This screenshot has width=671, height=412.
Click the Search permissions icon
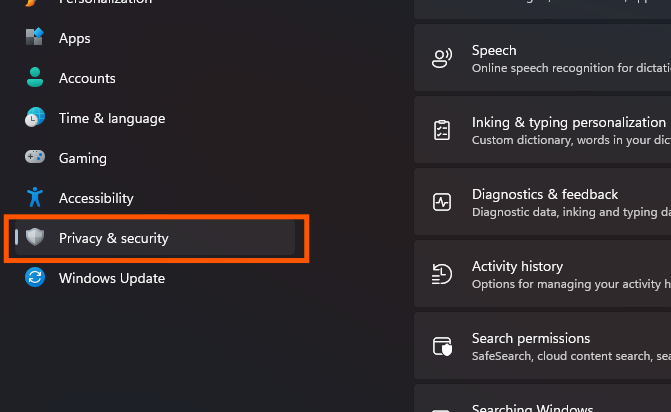tap(442, 346)
